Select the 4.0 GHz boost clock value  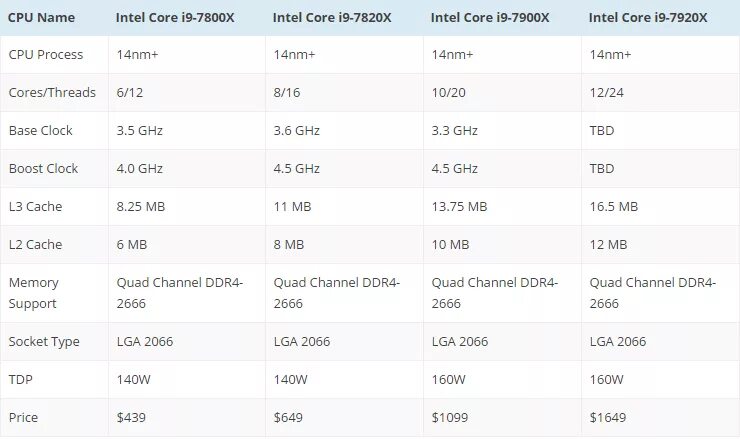pyautogui.click(x=140, y=169)
